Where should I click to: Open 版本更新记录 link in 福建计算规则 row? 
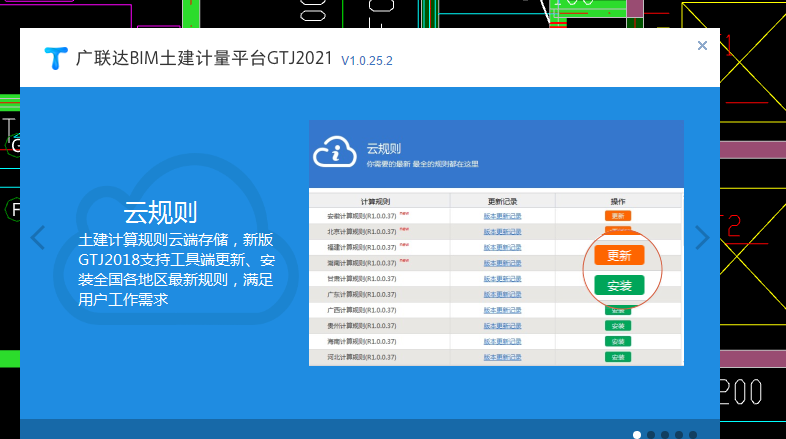click(502, 247)
